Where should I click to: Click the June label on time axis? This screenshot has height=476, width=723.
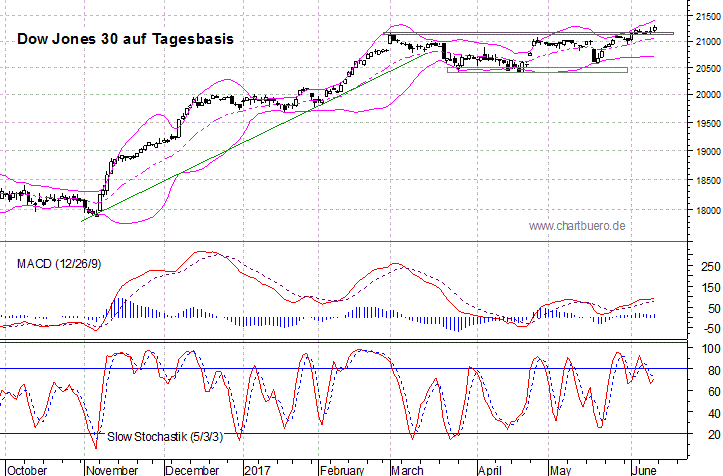[x=644, y=470]
